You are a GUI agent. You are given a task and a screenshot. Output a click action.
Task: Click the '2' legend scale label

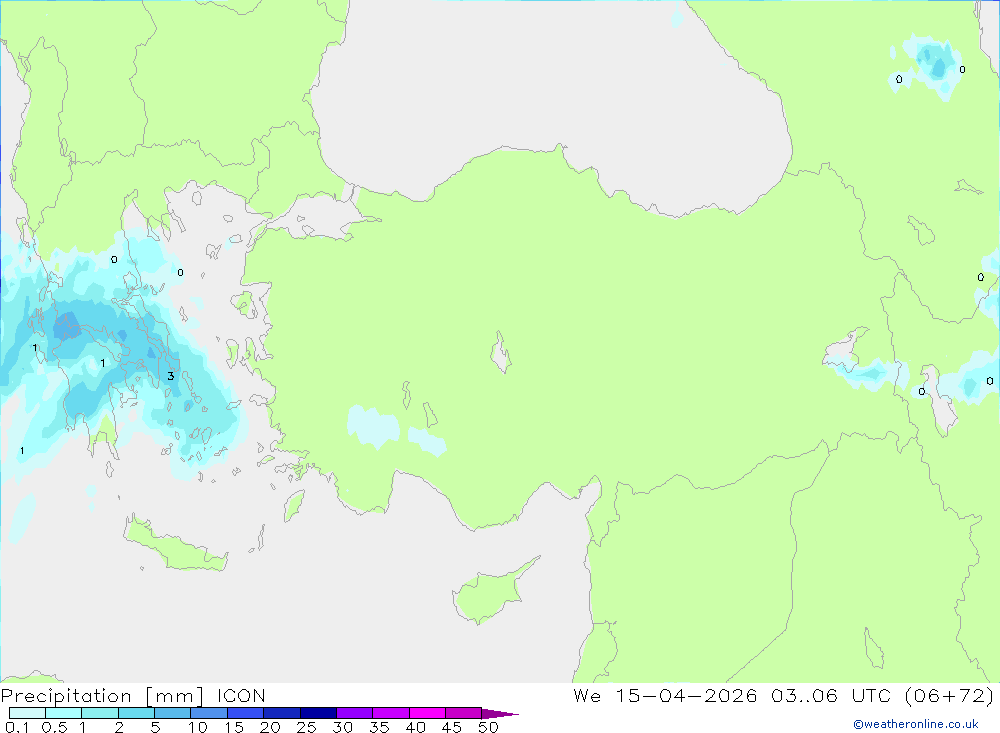point(119,727)
